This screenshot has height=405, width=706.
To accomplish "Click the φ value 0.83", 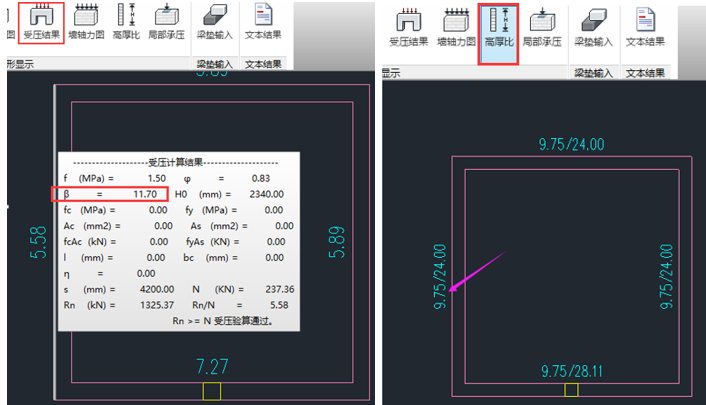I will tap(261, 178).
